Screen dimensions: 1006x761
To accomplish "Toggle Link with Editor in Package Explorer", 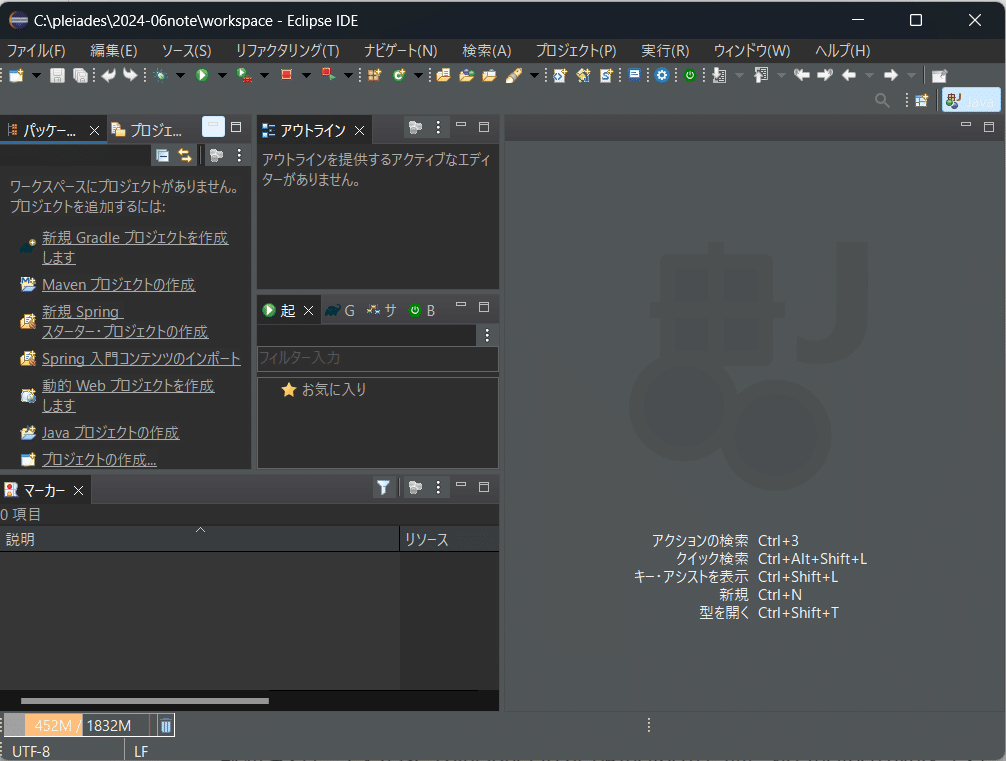I will [185, 155].
